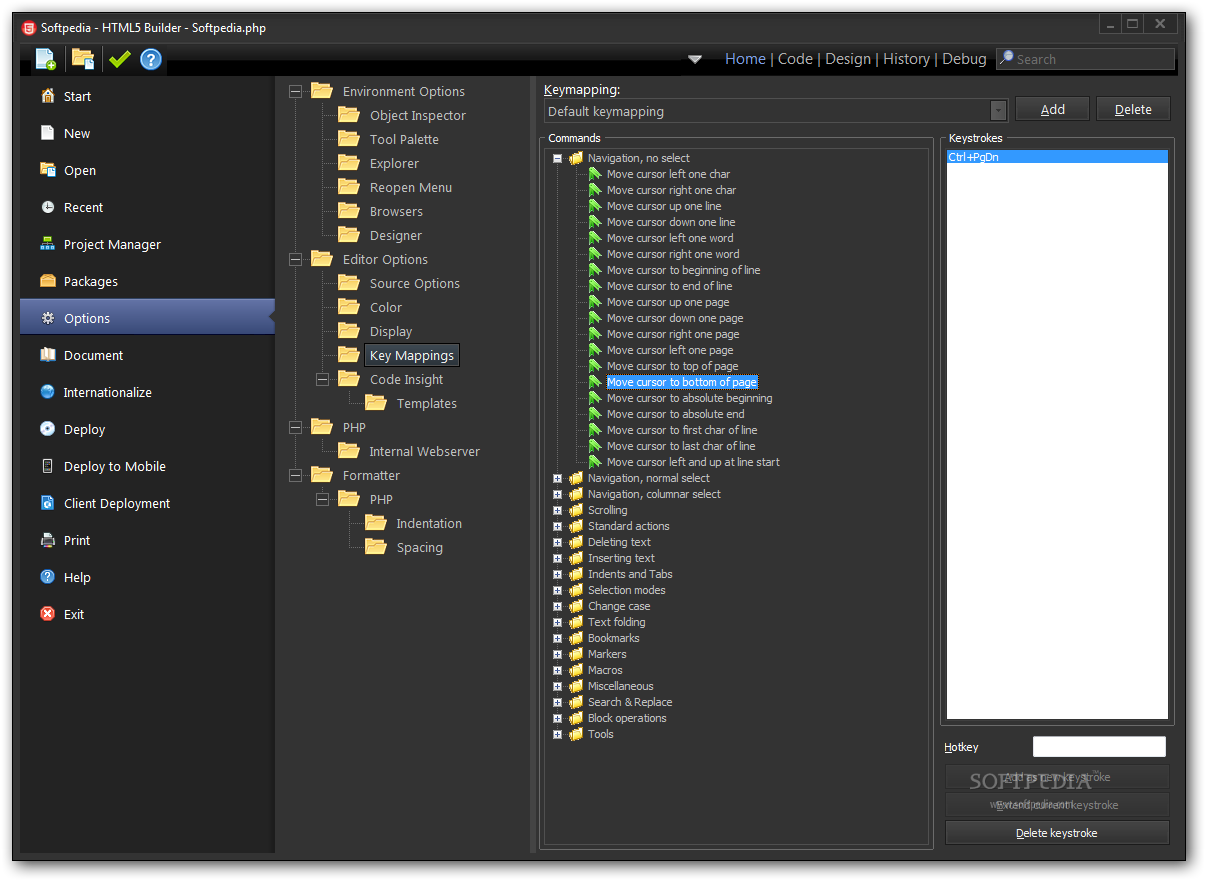
Task: Click the Print printer icon
Action: pos(47,540)
